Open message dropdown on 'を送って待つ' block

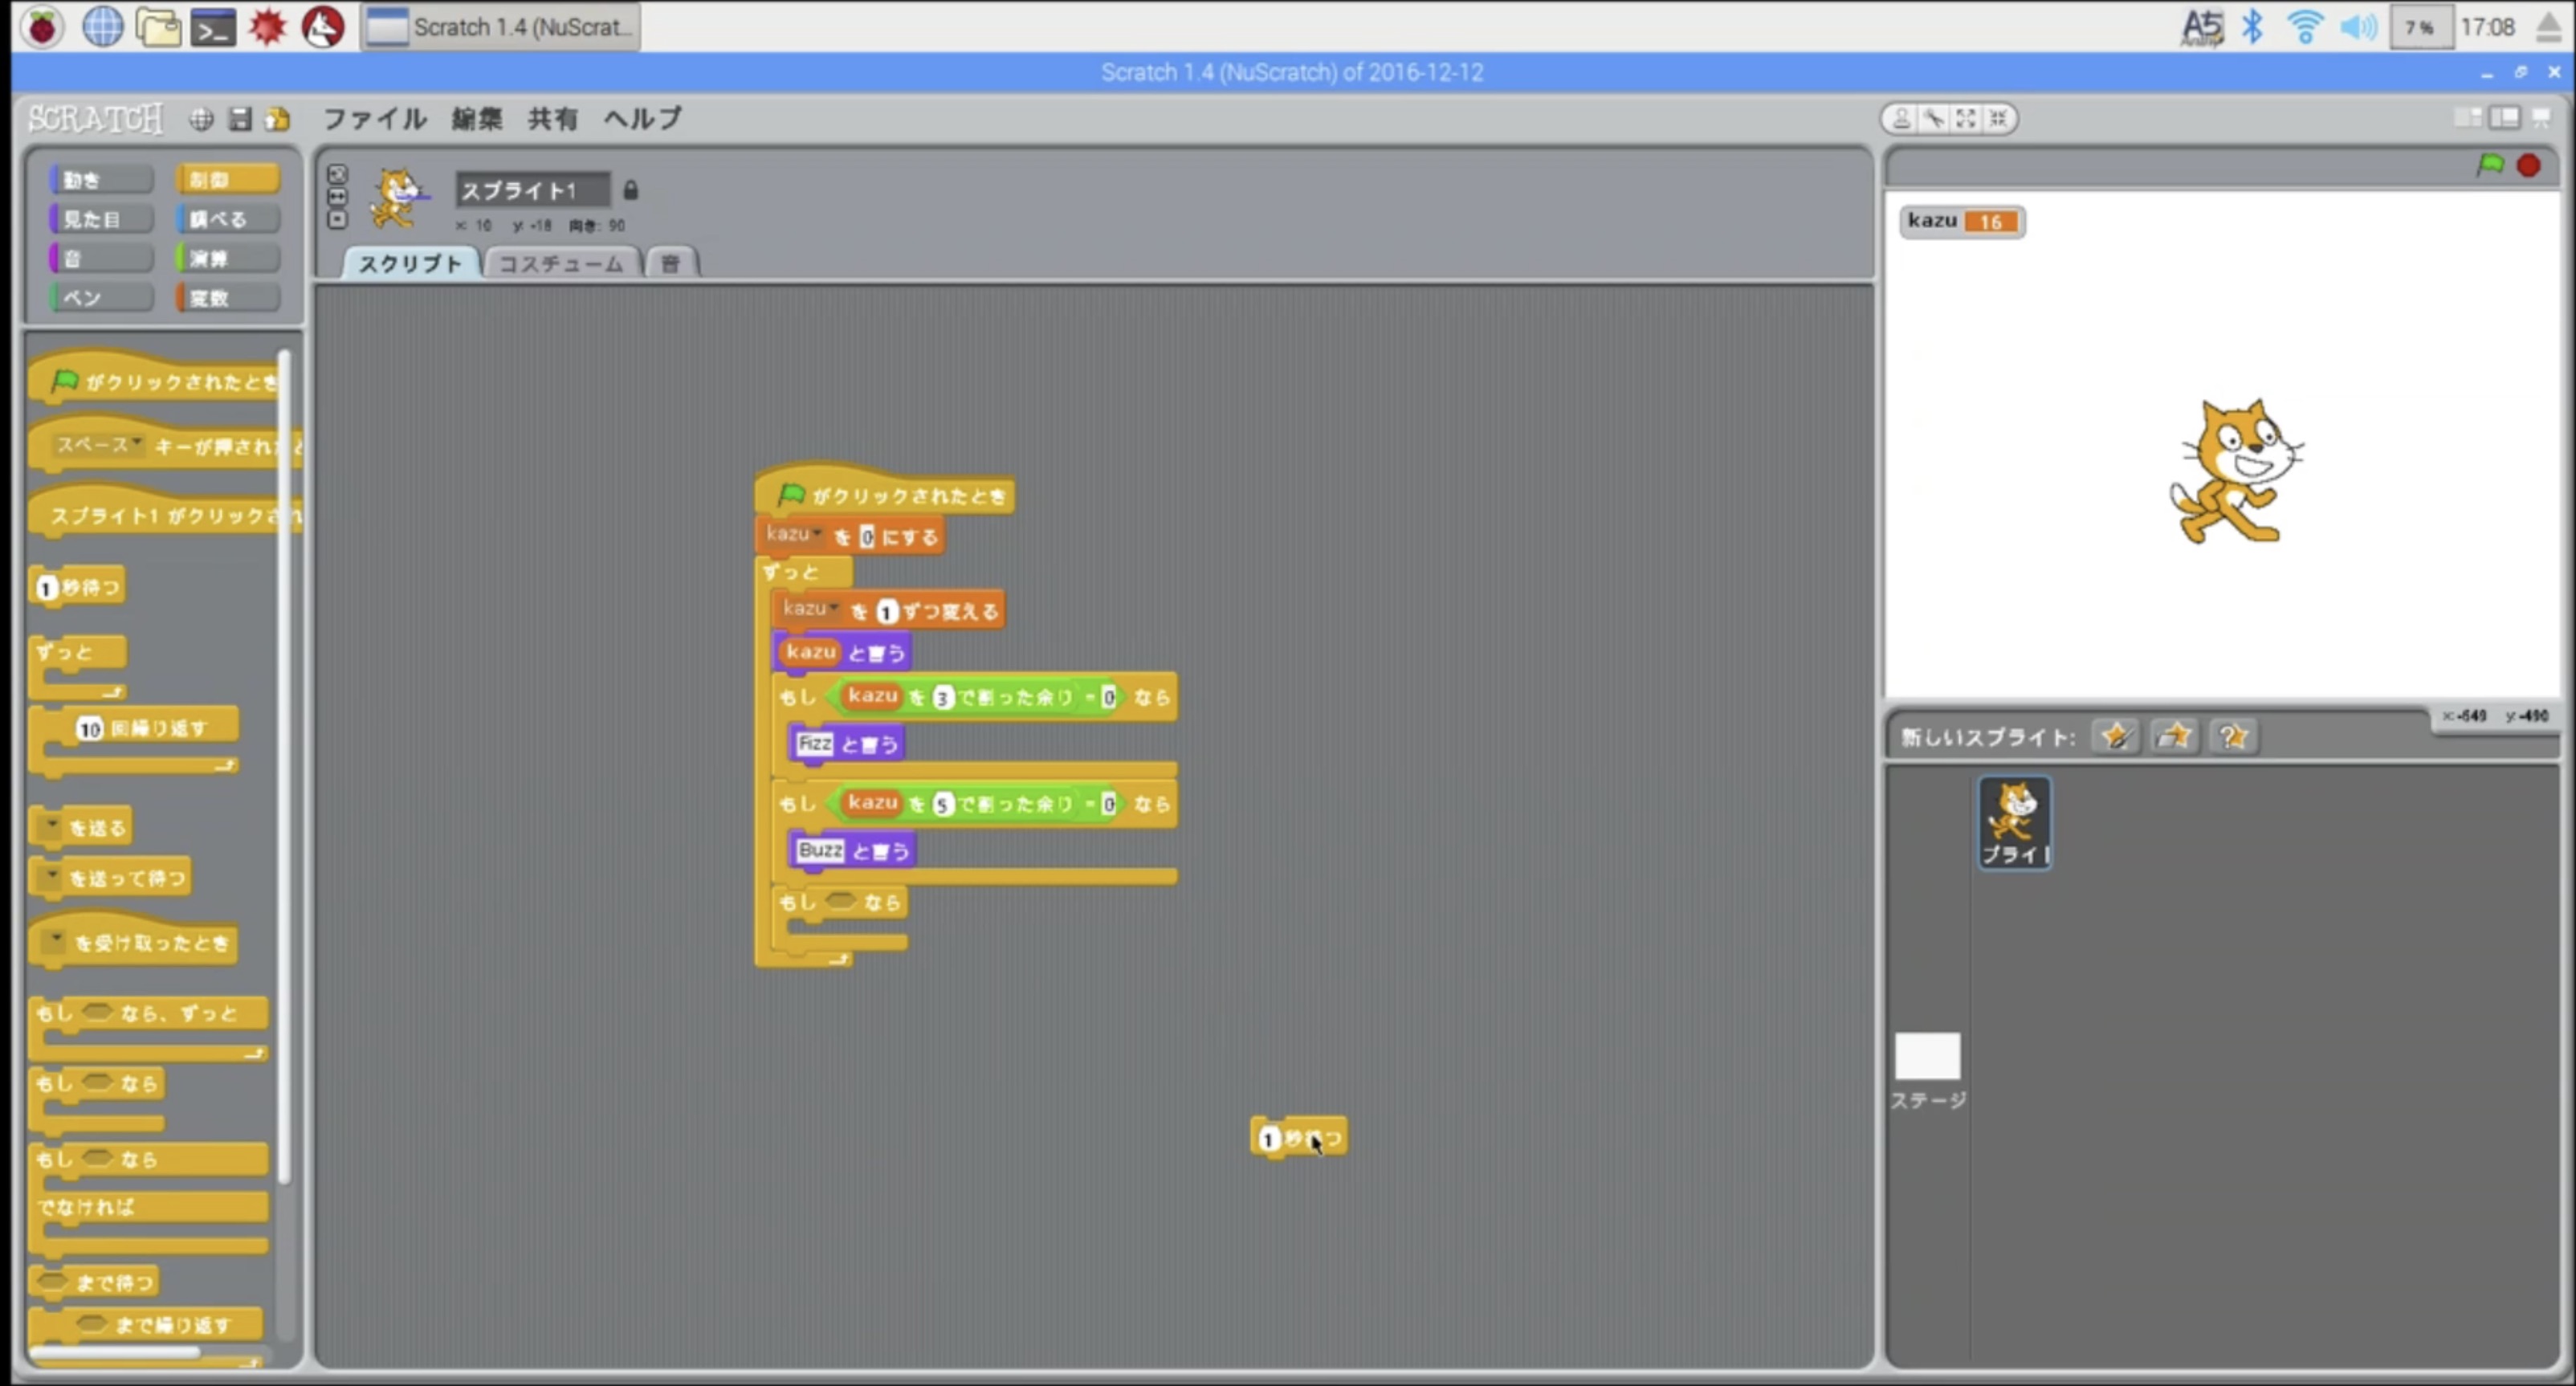tap(51, 877)
